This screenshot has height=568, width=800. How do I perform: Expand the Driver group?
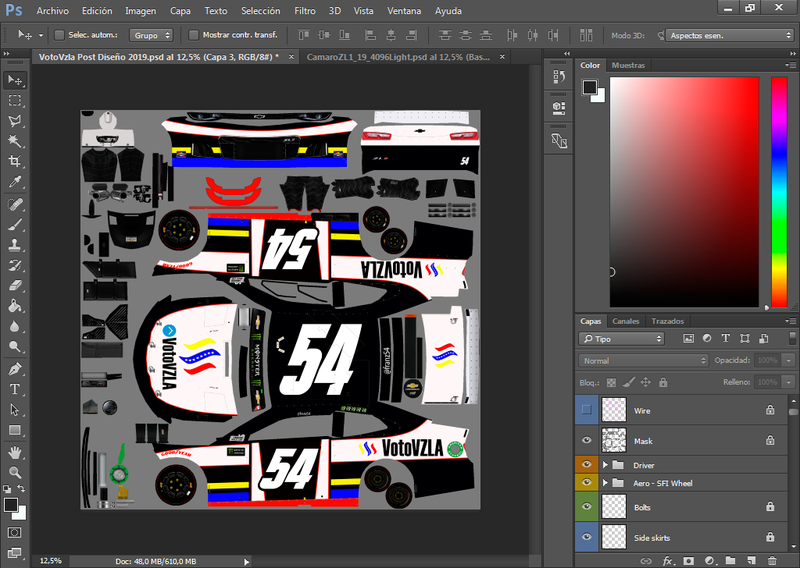point(605,465)
